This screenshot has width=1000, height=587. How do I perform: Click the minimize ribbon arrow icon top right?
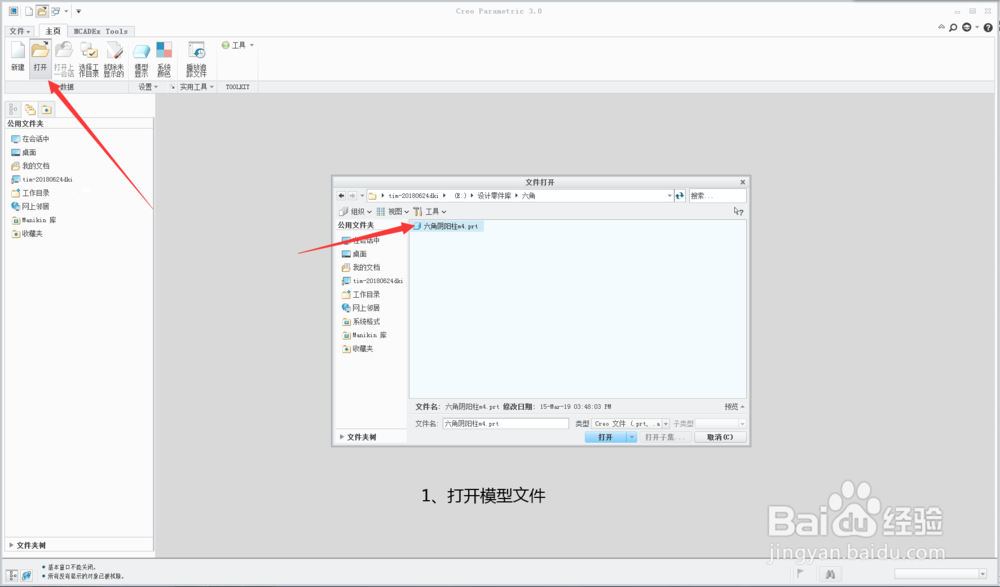941,27
